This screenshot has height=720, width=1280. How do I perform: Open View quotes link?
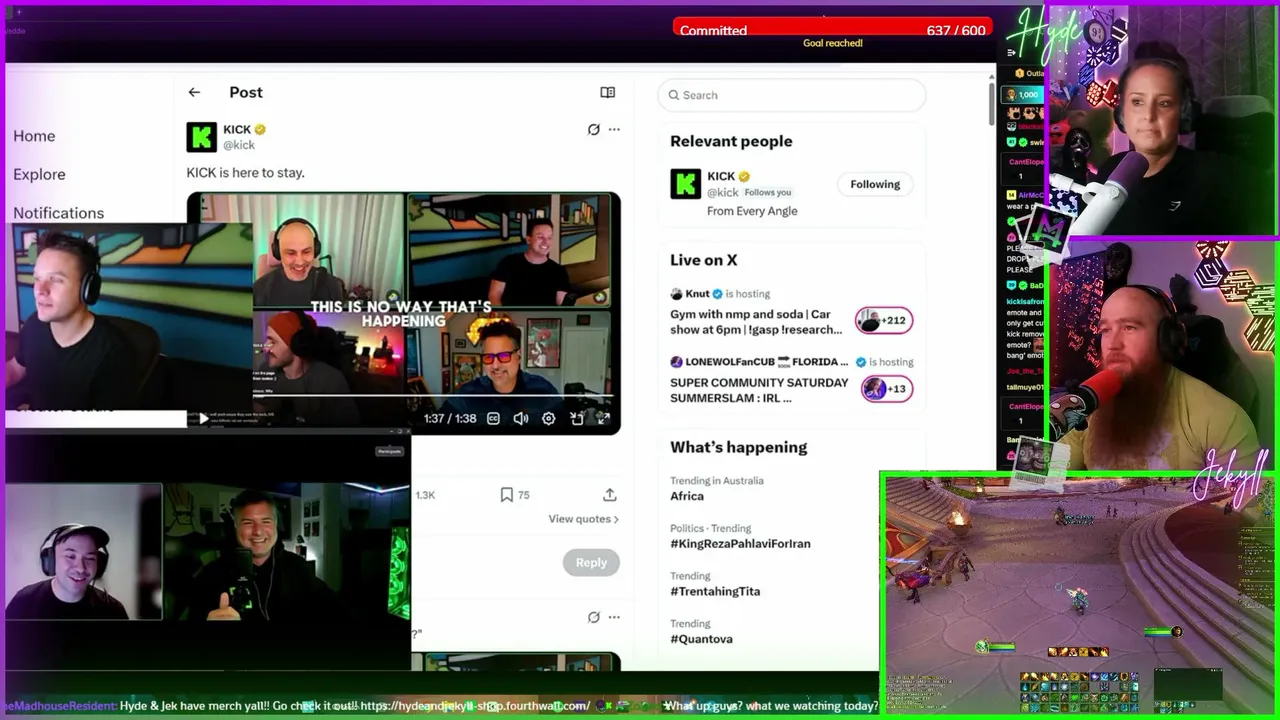583,519
